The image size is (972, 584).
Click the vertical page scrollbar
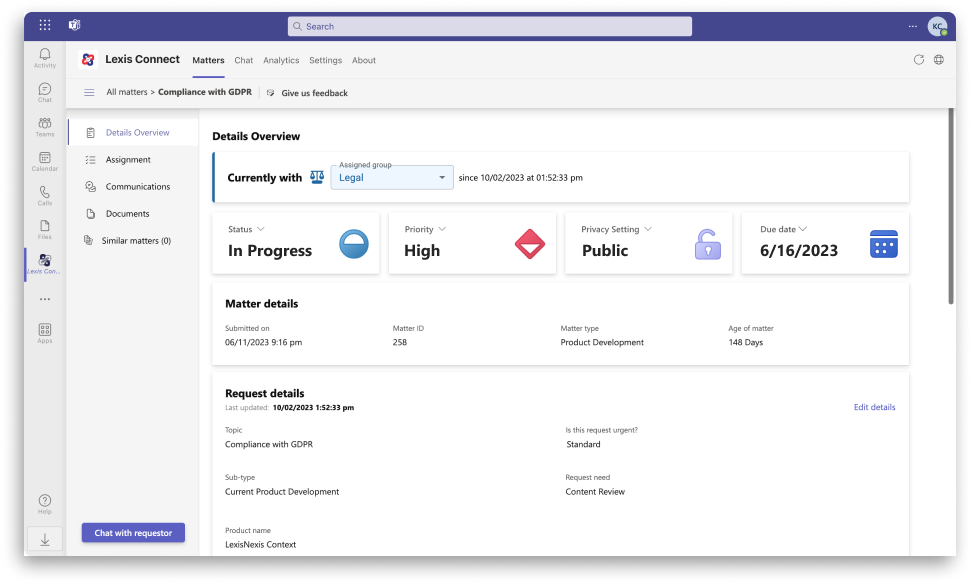[x=951, y=206]
